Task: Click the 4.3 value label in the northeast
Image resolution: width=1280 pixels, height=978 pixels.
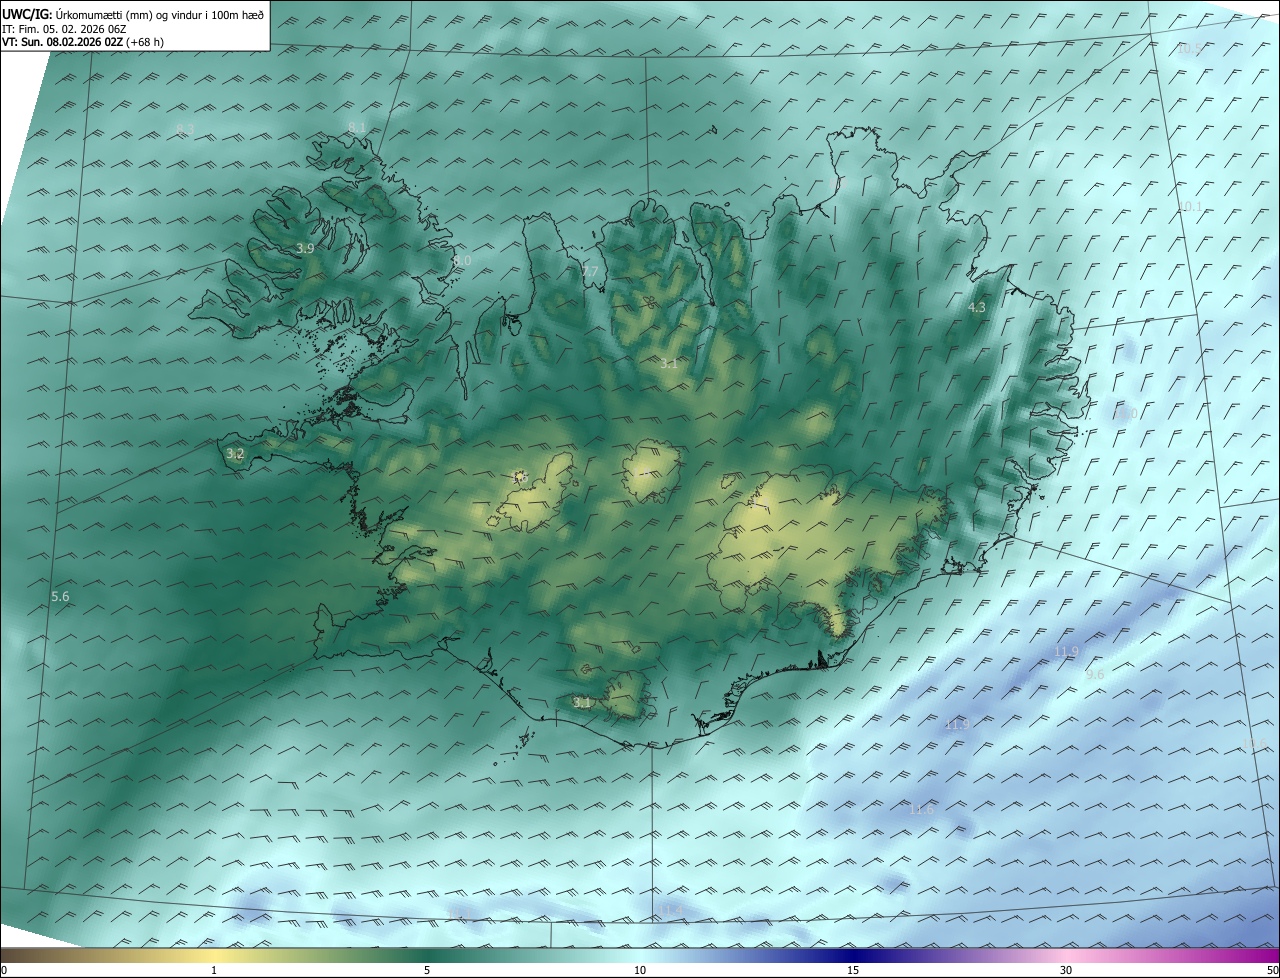Action: (x=977, y=308)
